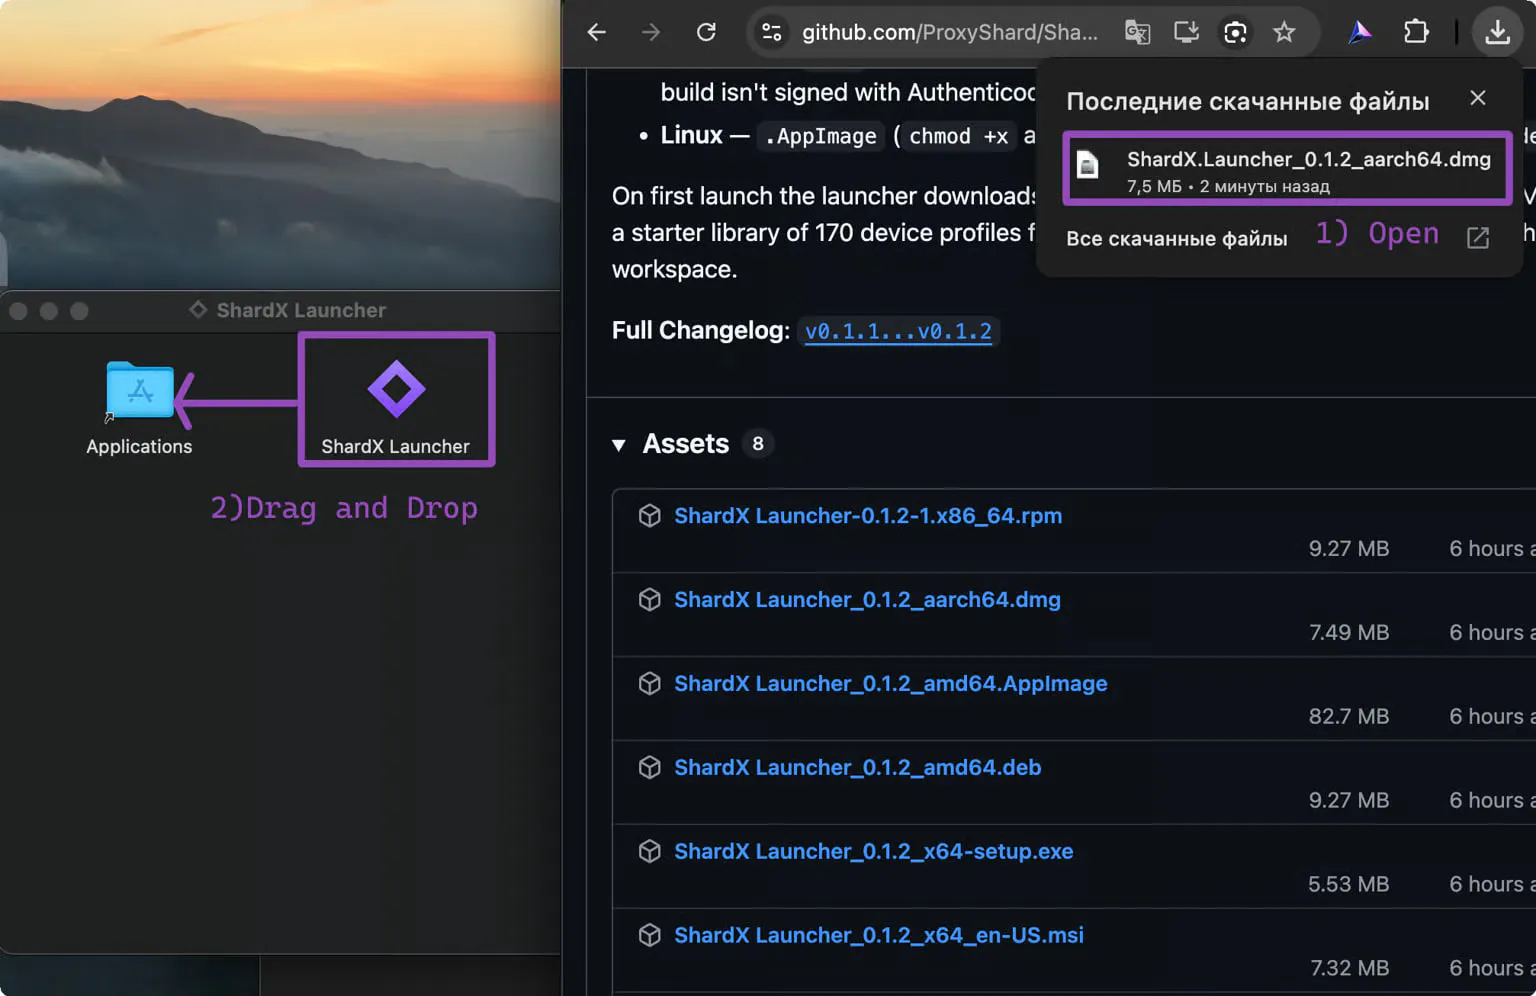Download ShardX Launcher_0.1.2_x64_en-US.msi
The image size is (1536, 996).
[x=879, y=936]
